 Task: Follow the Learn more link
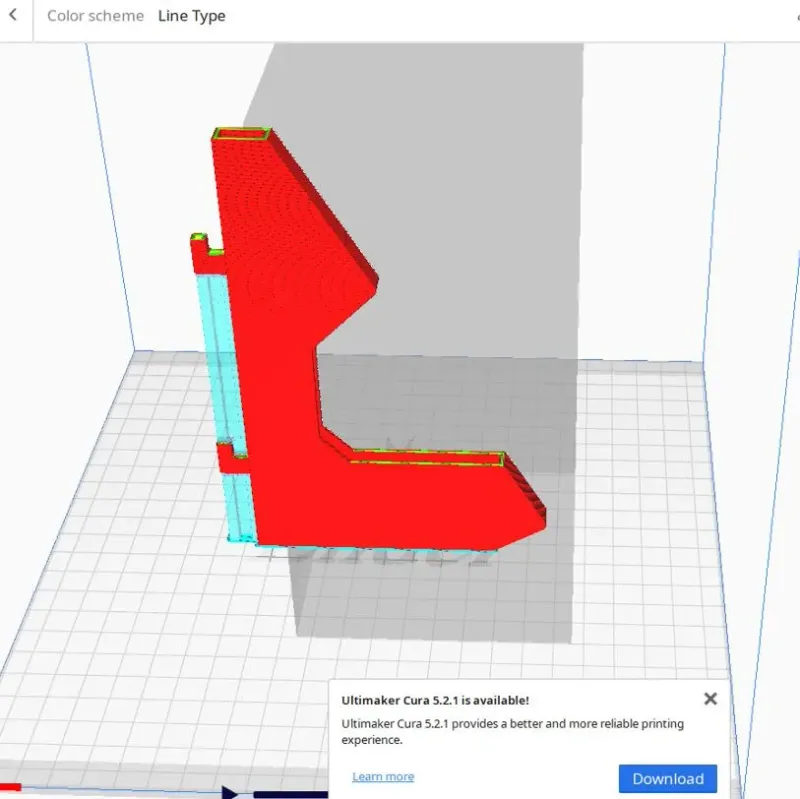(382, 777)
